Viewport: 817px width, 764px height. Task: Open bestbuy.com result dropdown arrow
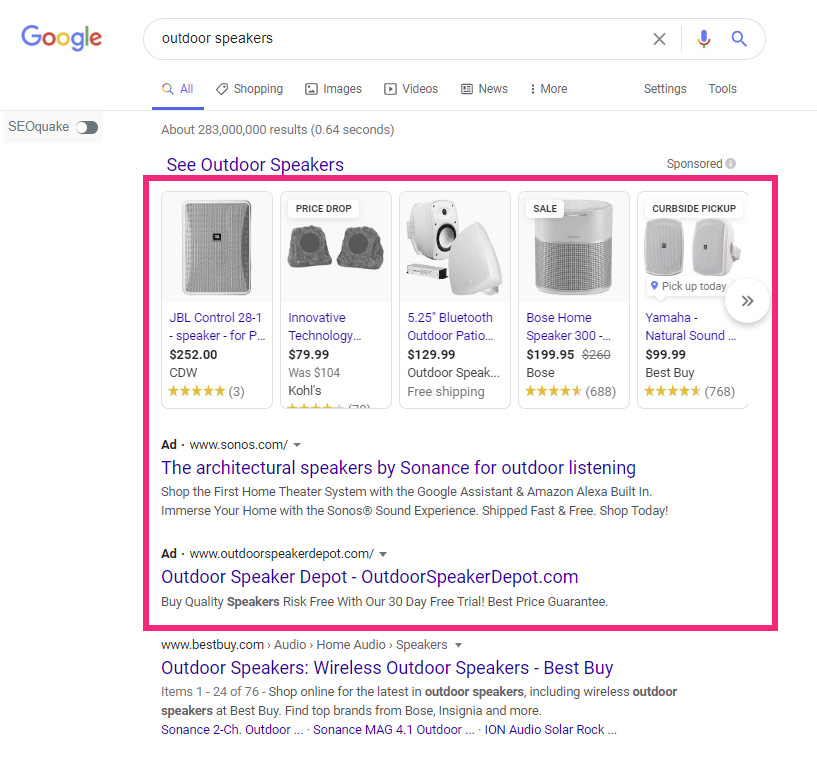tap(458, 645)
